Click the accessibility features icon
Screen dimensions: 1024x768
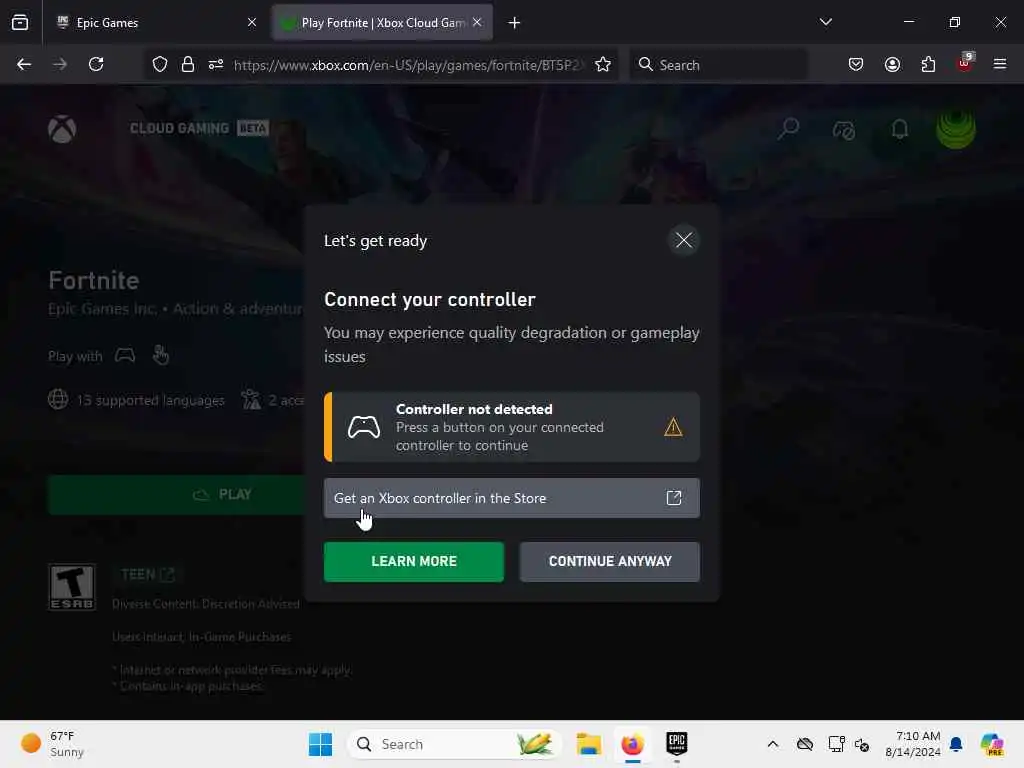(251, 399)
